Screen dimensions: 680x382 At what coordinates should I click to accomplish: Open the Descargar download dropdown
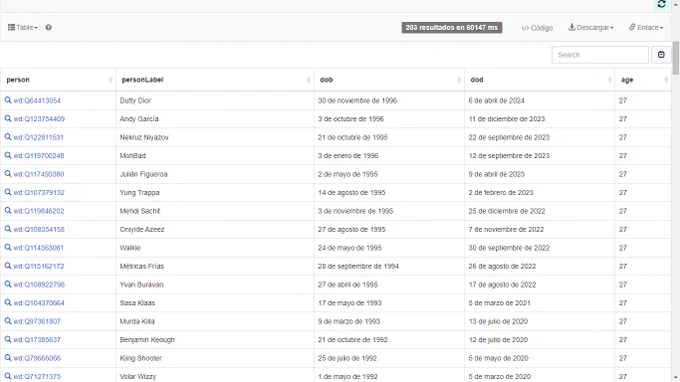pyautogui.click(x=591, y=27)
